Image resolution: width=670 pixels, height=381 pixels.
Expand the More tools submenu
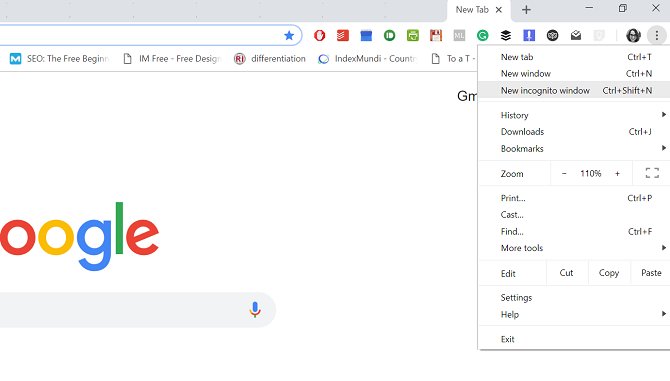tap(574, 248)
